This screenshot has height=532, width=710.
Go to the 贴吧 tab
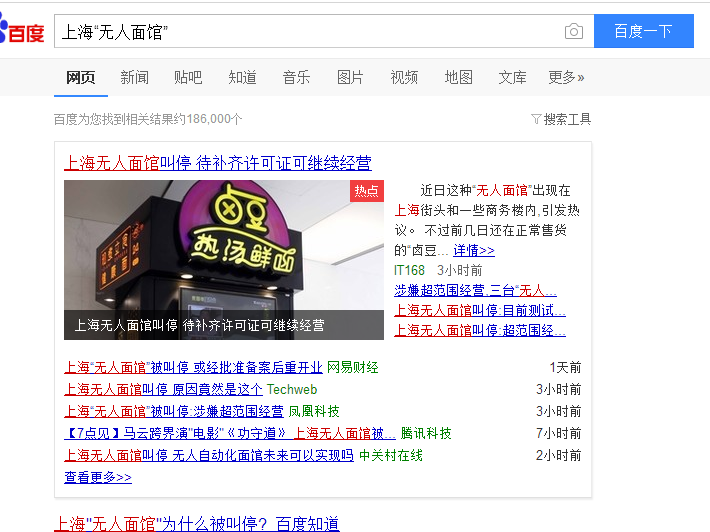coord(188,77)
